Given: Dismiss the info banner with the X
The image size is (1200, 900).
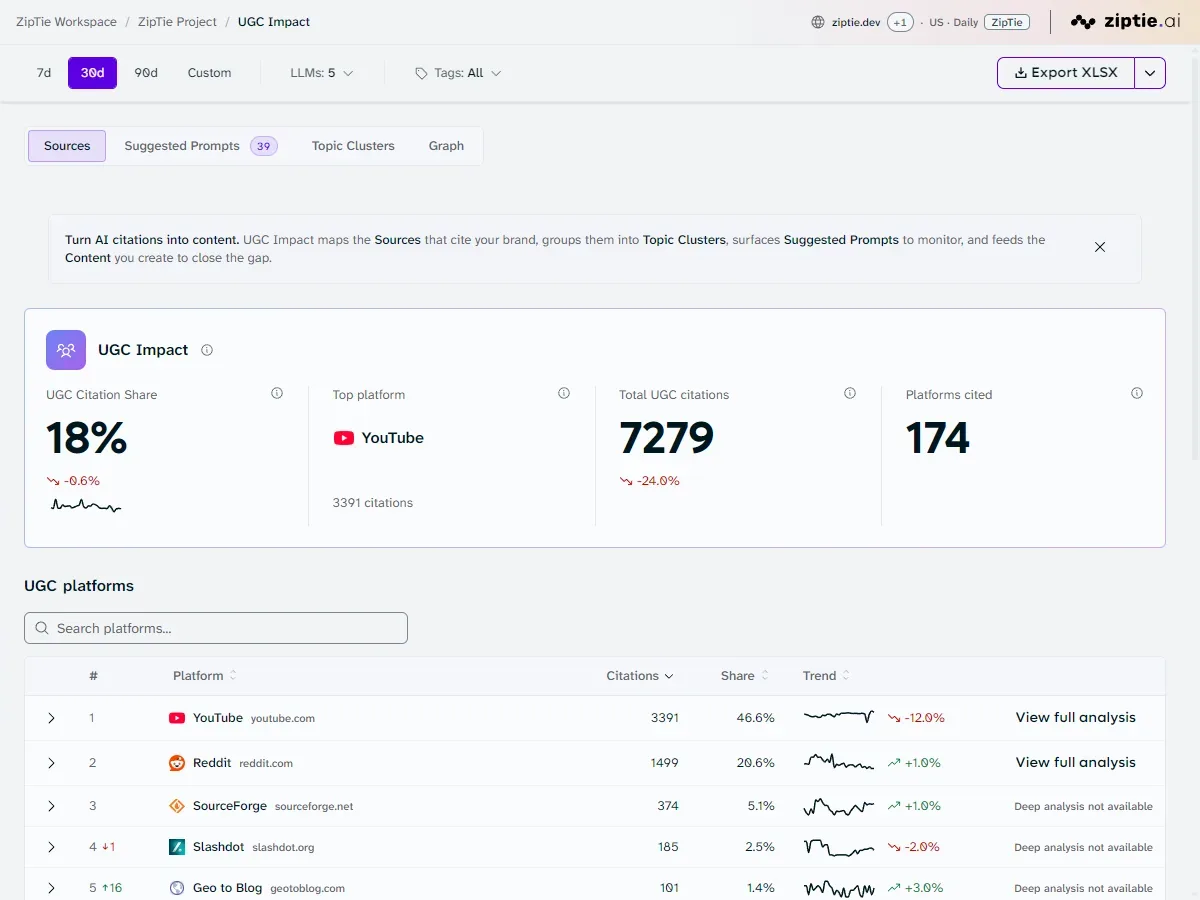Looking at the screenshot, I should click(1100, 247).
